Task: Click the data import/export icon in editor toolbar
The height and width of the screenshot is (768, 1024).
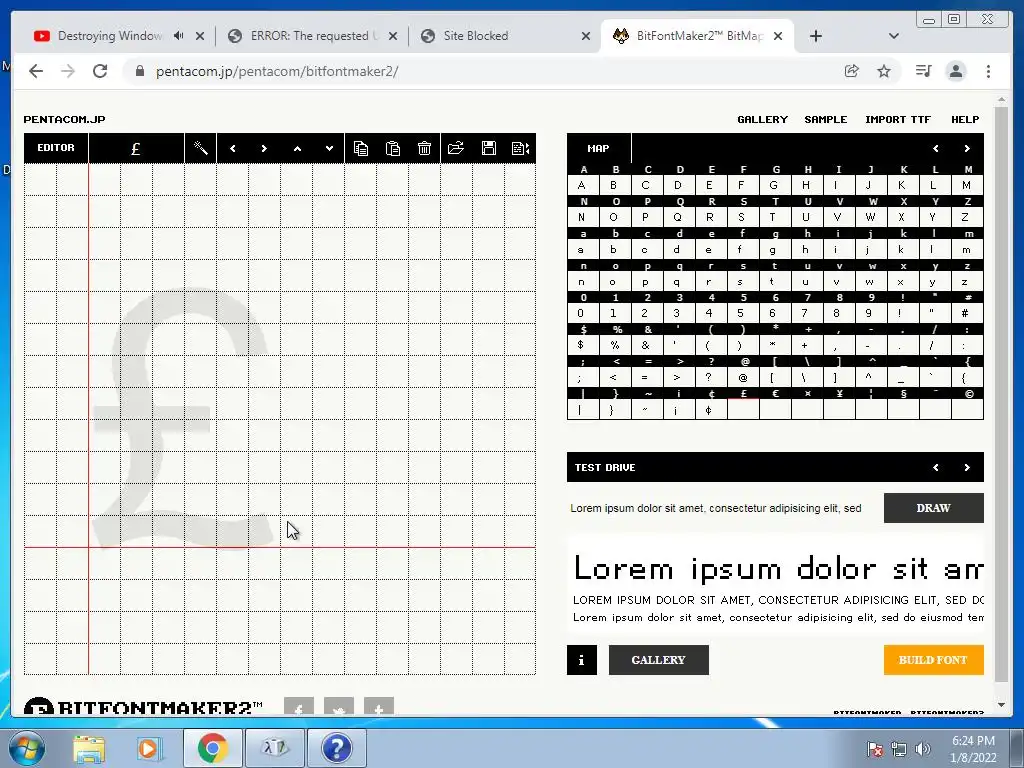Action: coord(520,148)
